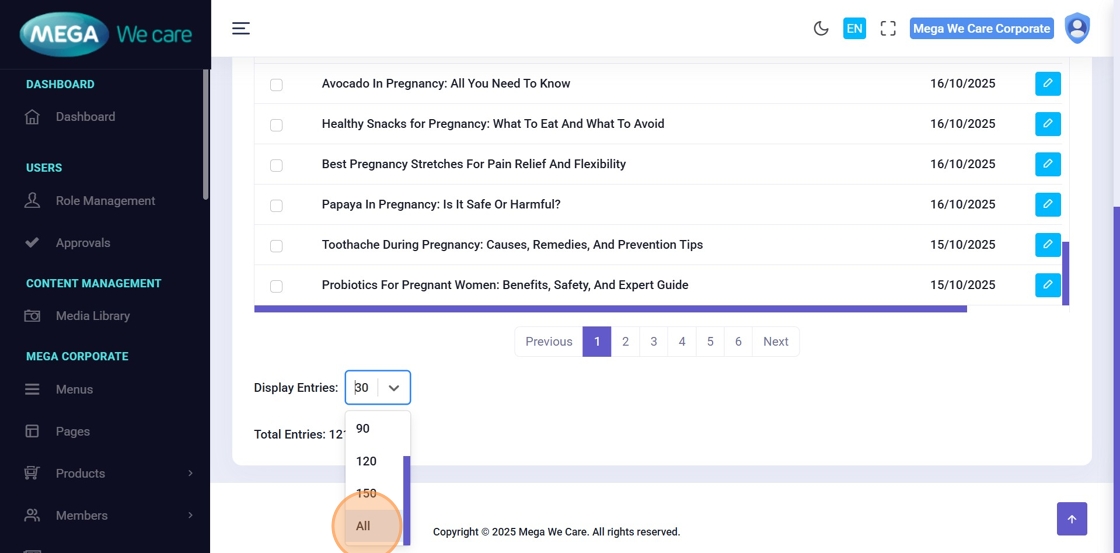Open the user profile avatar
Image resolution: width=1120 pixels, height=553 pixels.
point(1077,28)
